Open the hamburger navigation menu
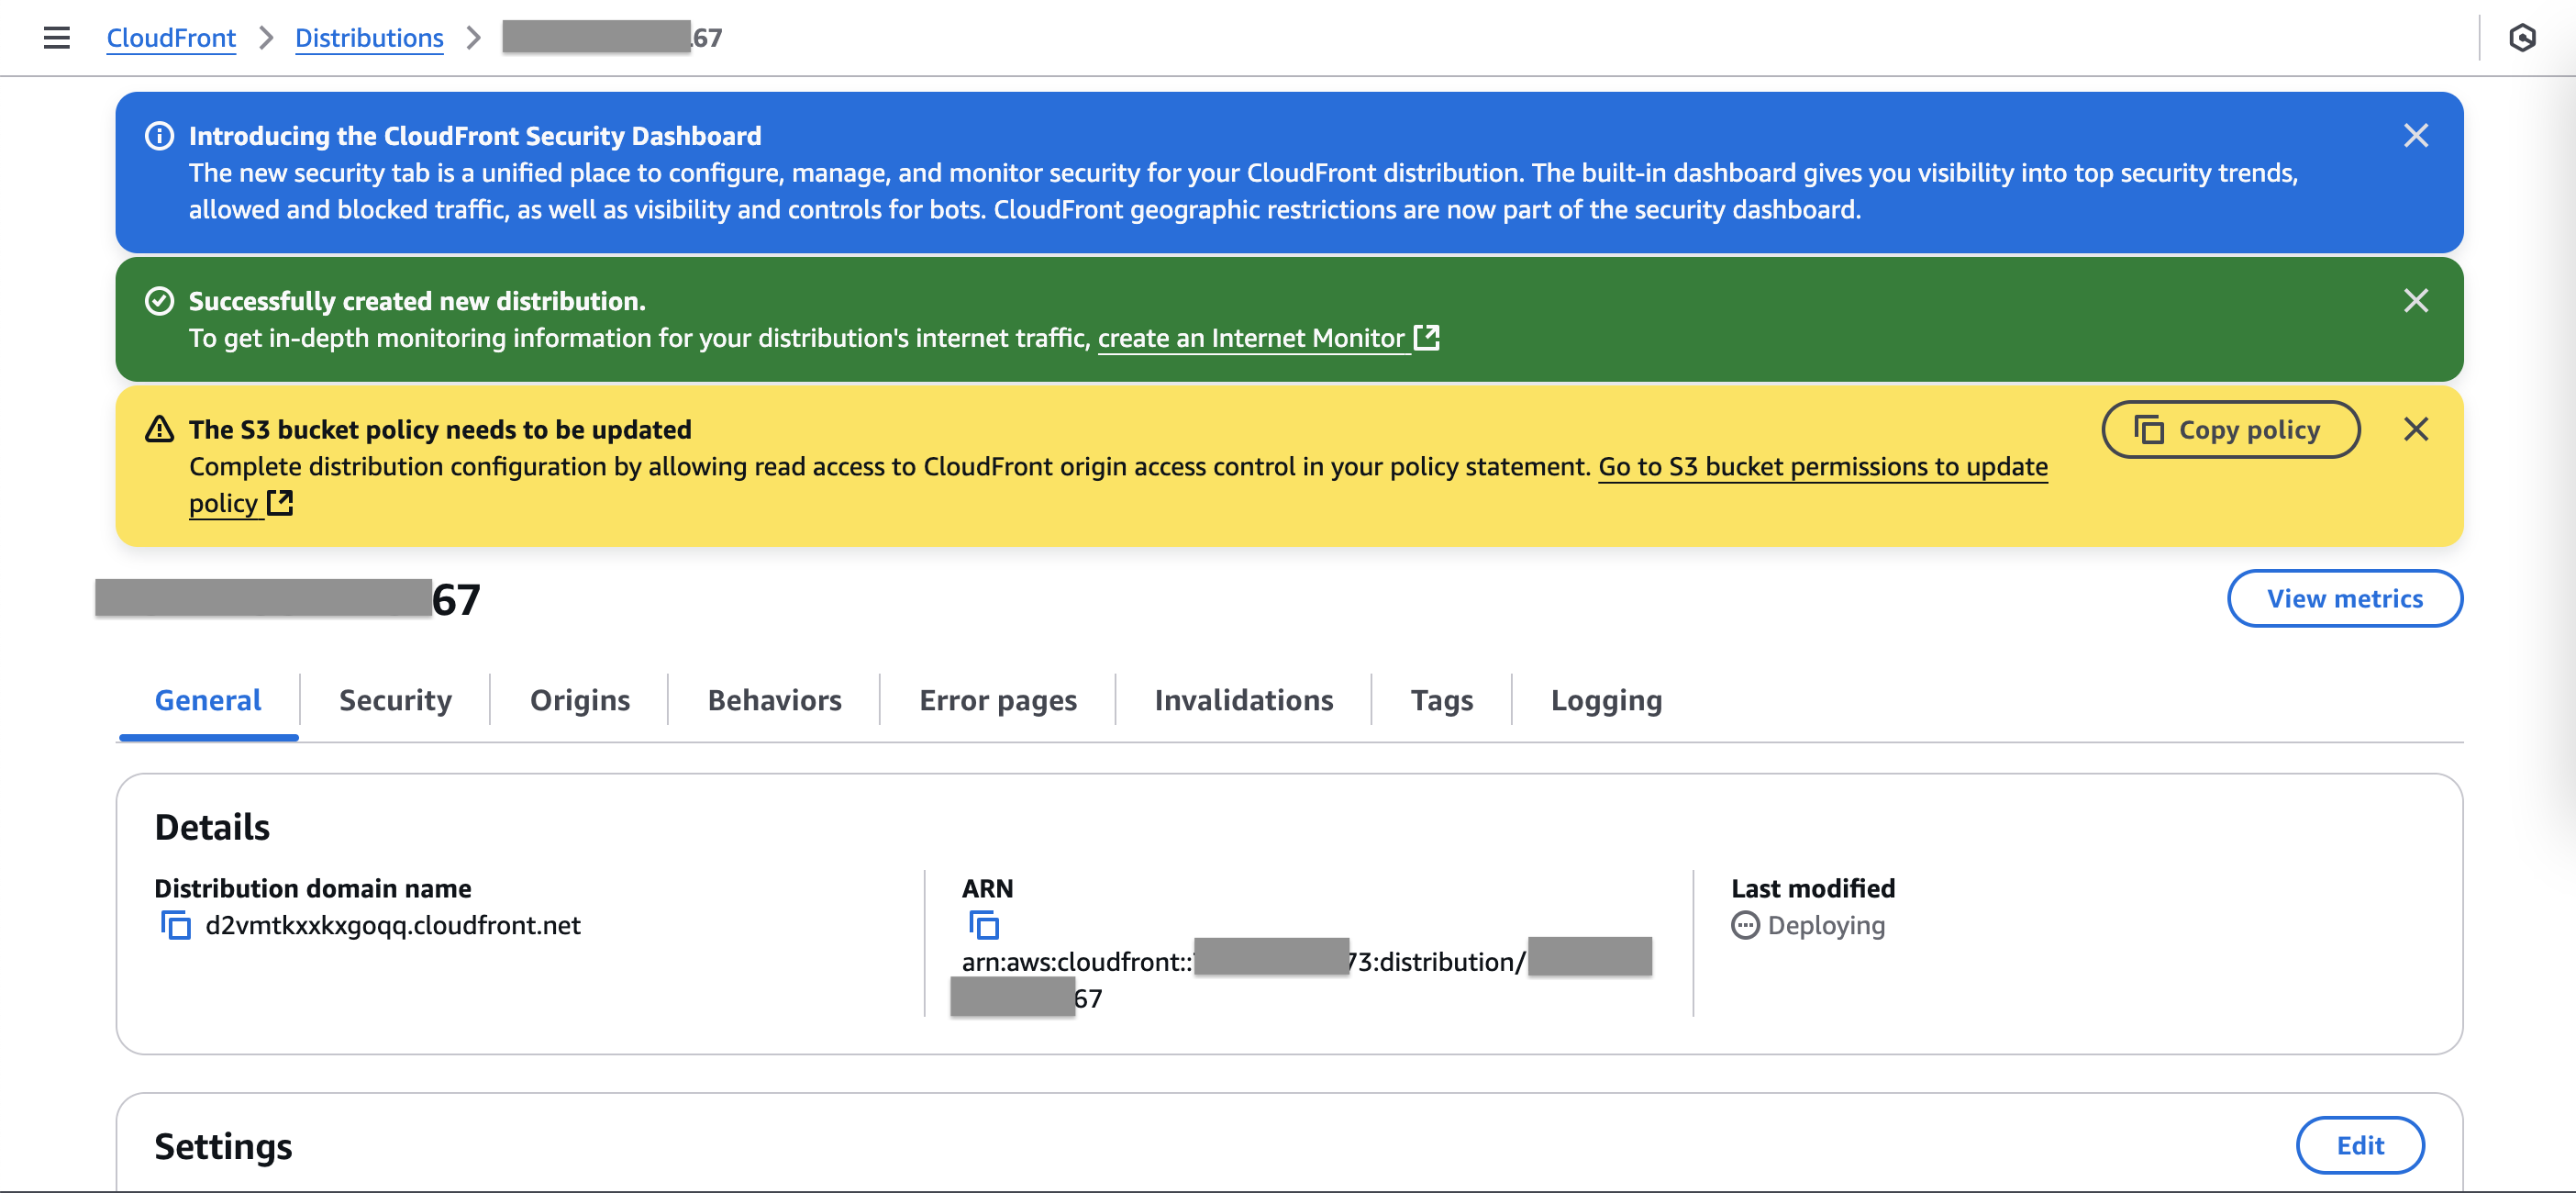 [57, 38]
